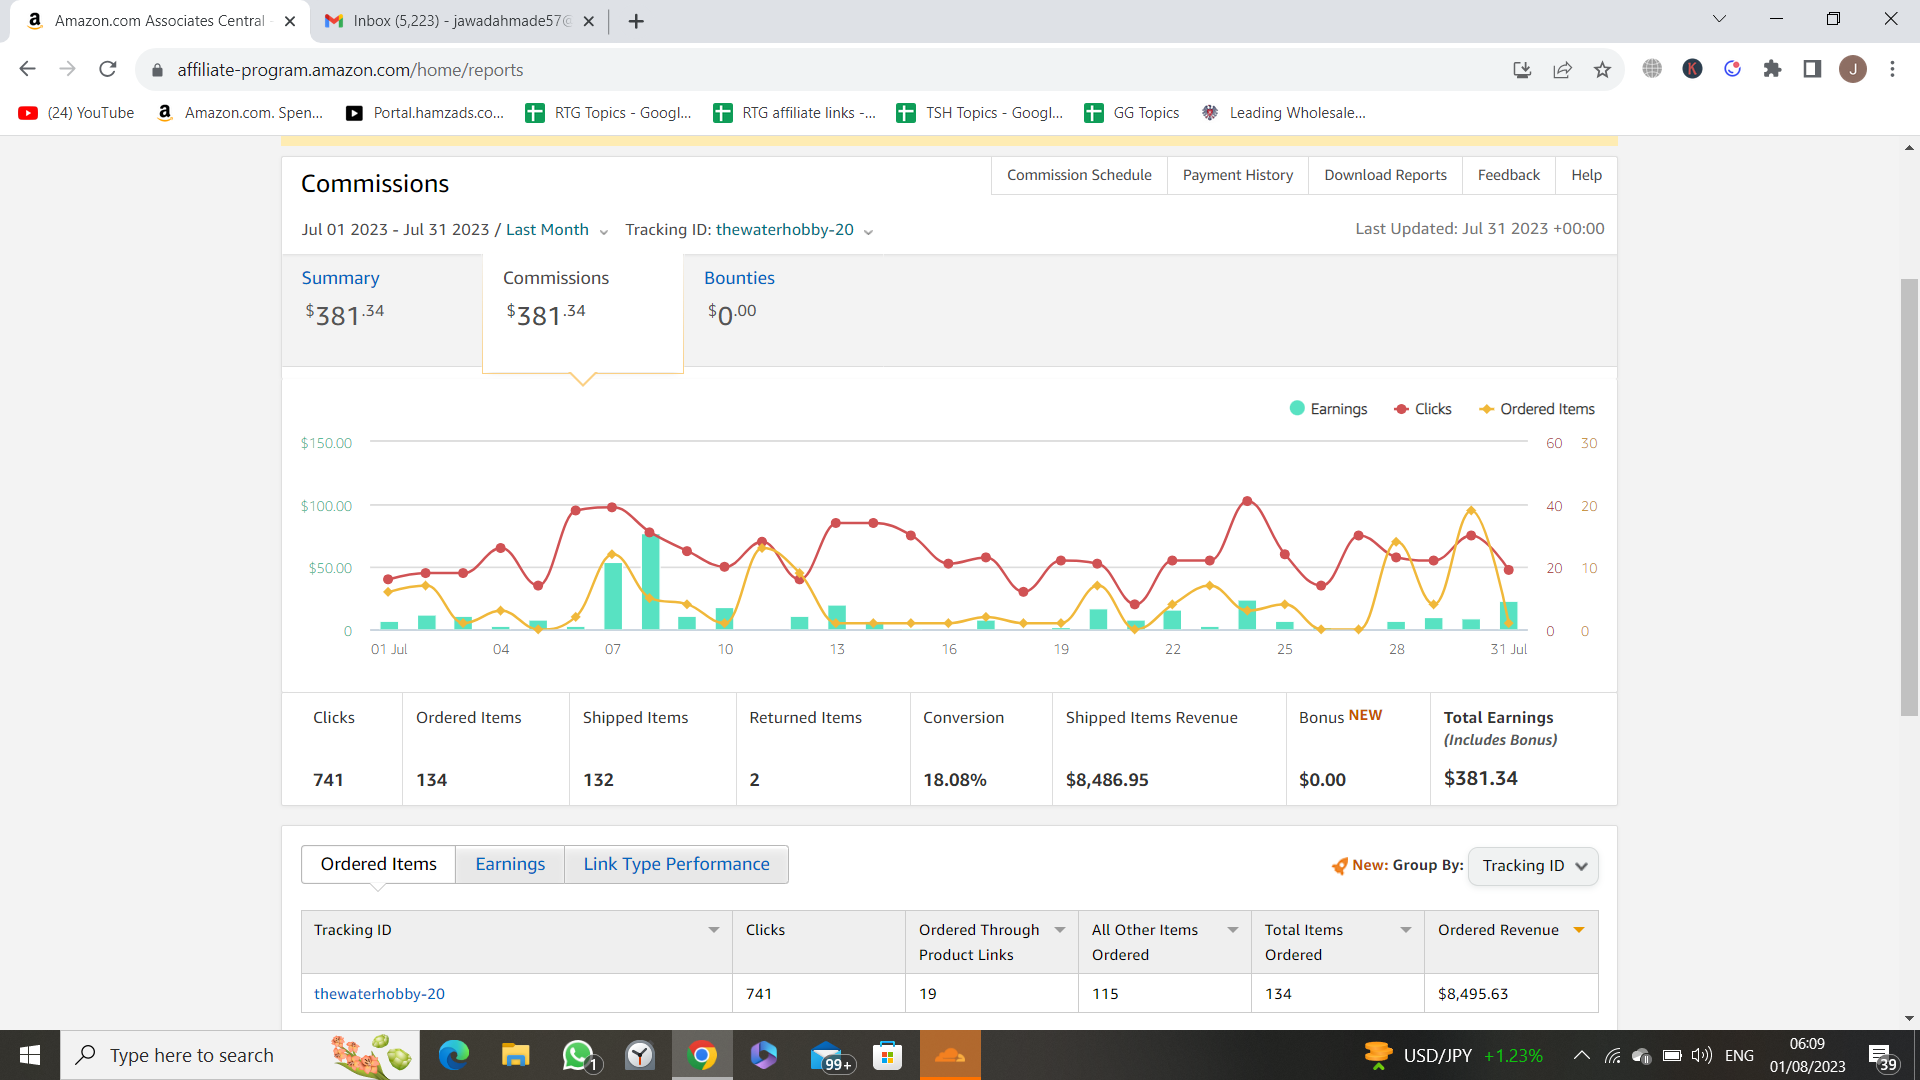
Task: Switch to Link Type Performance tab
Action: 676,864
